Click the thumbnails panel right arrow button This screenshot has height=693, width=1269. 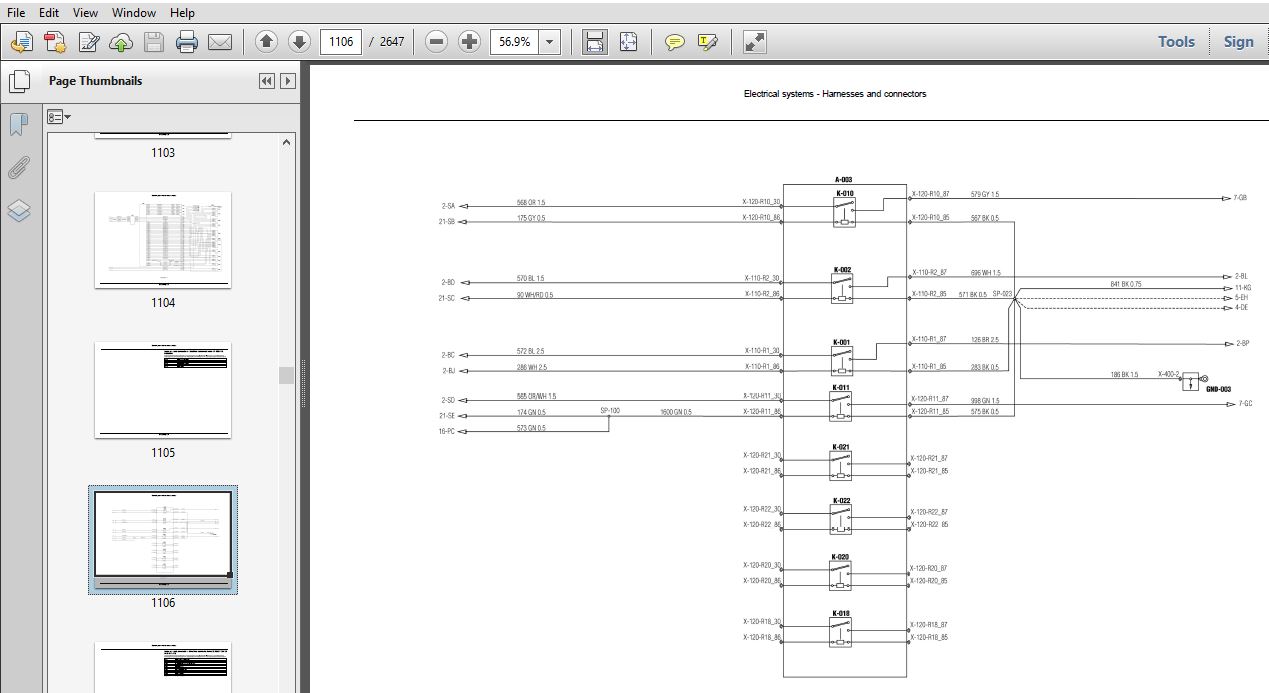coord(288,81)
